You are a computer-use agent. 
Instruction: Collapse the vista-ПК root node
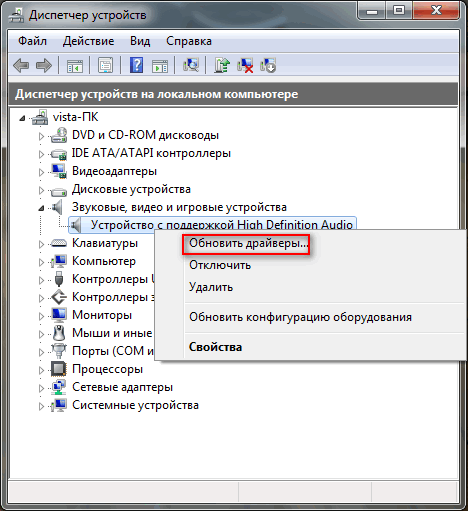click(x=22, y=118)
